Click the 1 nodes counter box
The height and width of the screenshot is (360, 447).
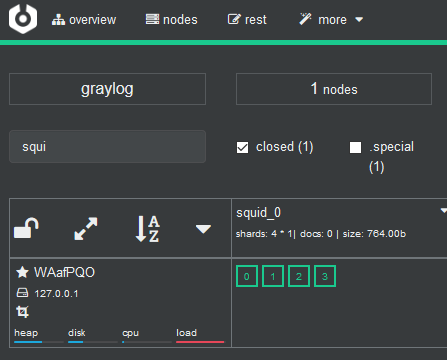(334, 89)
